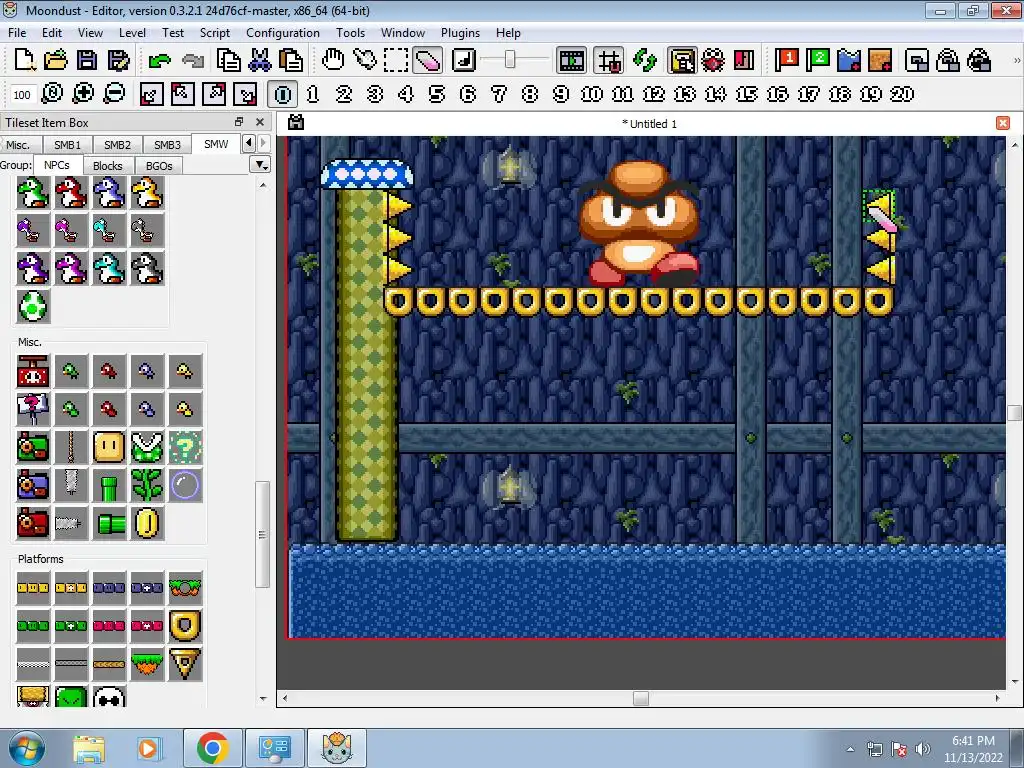
Task: Select the Blocks group tab
Action: [x=108, y=165]
